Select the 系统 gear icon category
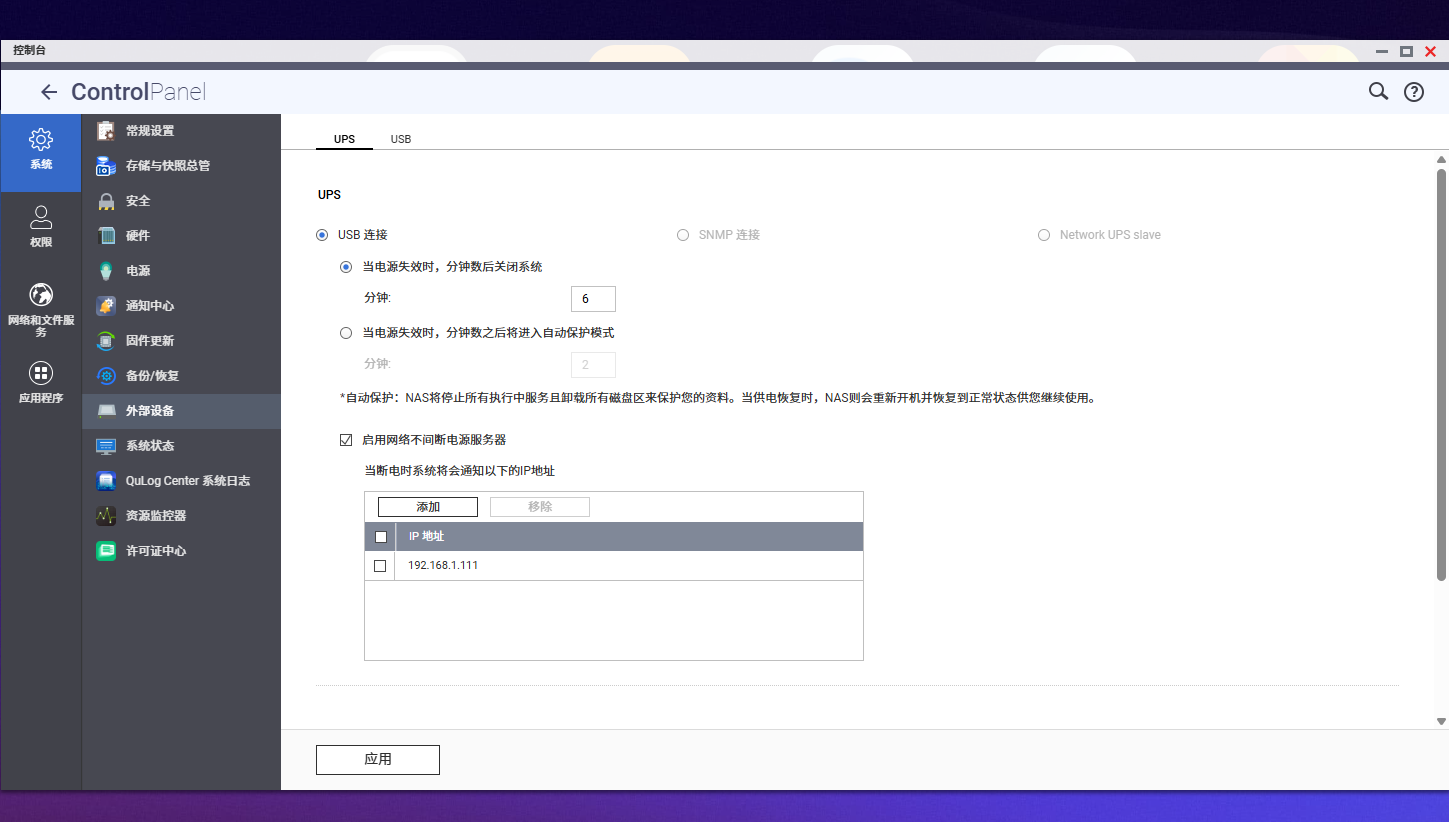Viewport: 1449px width, 822px height. 41,140
